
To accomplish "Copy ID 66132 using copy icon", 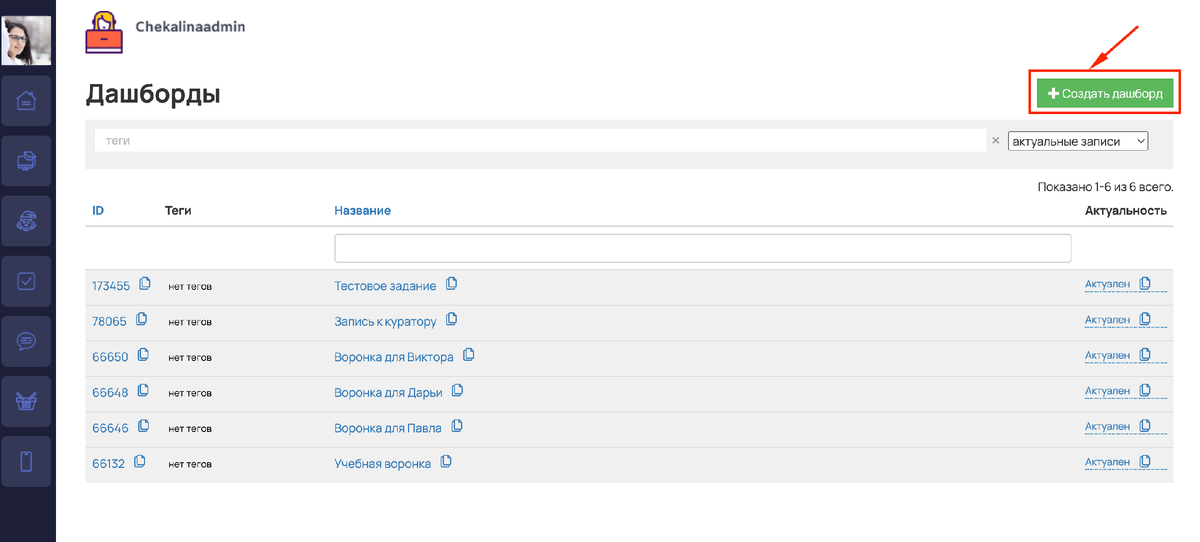I will click(x=140, y=462).
